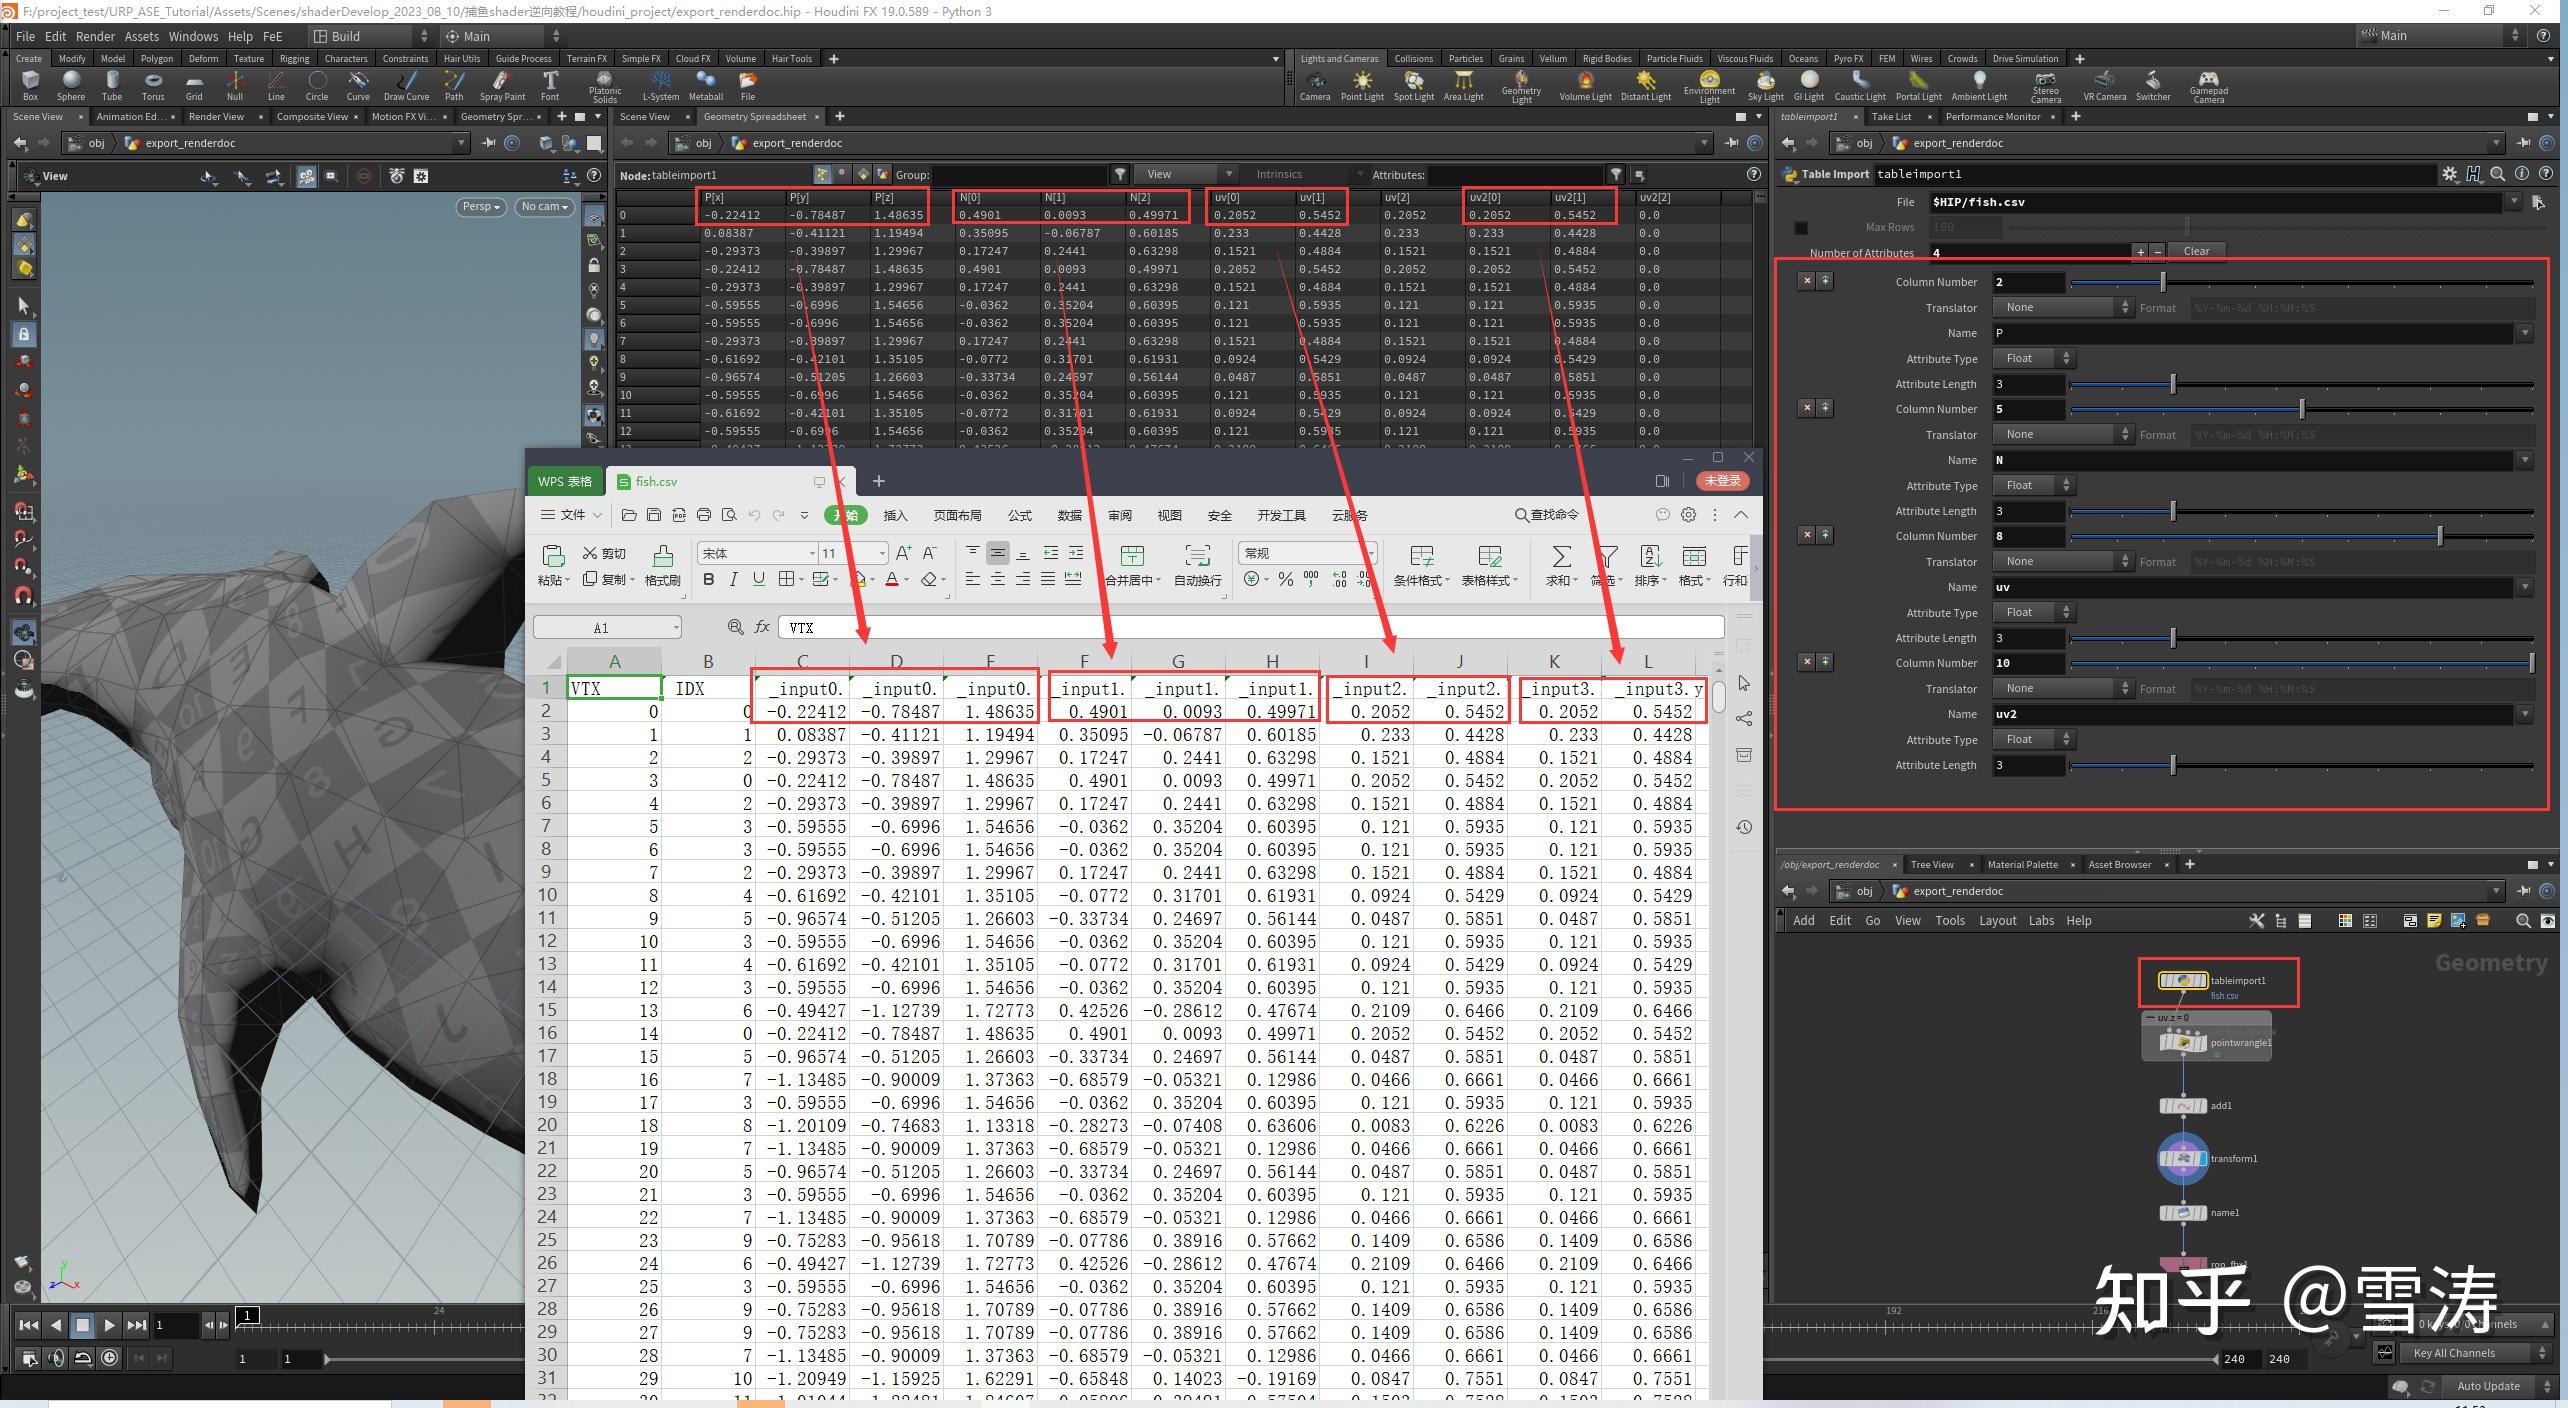Switch to the Polygon shelf tab
Image resolution: width=2568 pixels, height=1408 pixels.
pyautogui.click(x=157, y=59)
